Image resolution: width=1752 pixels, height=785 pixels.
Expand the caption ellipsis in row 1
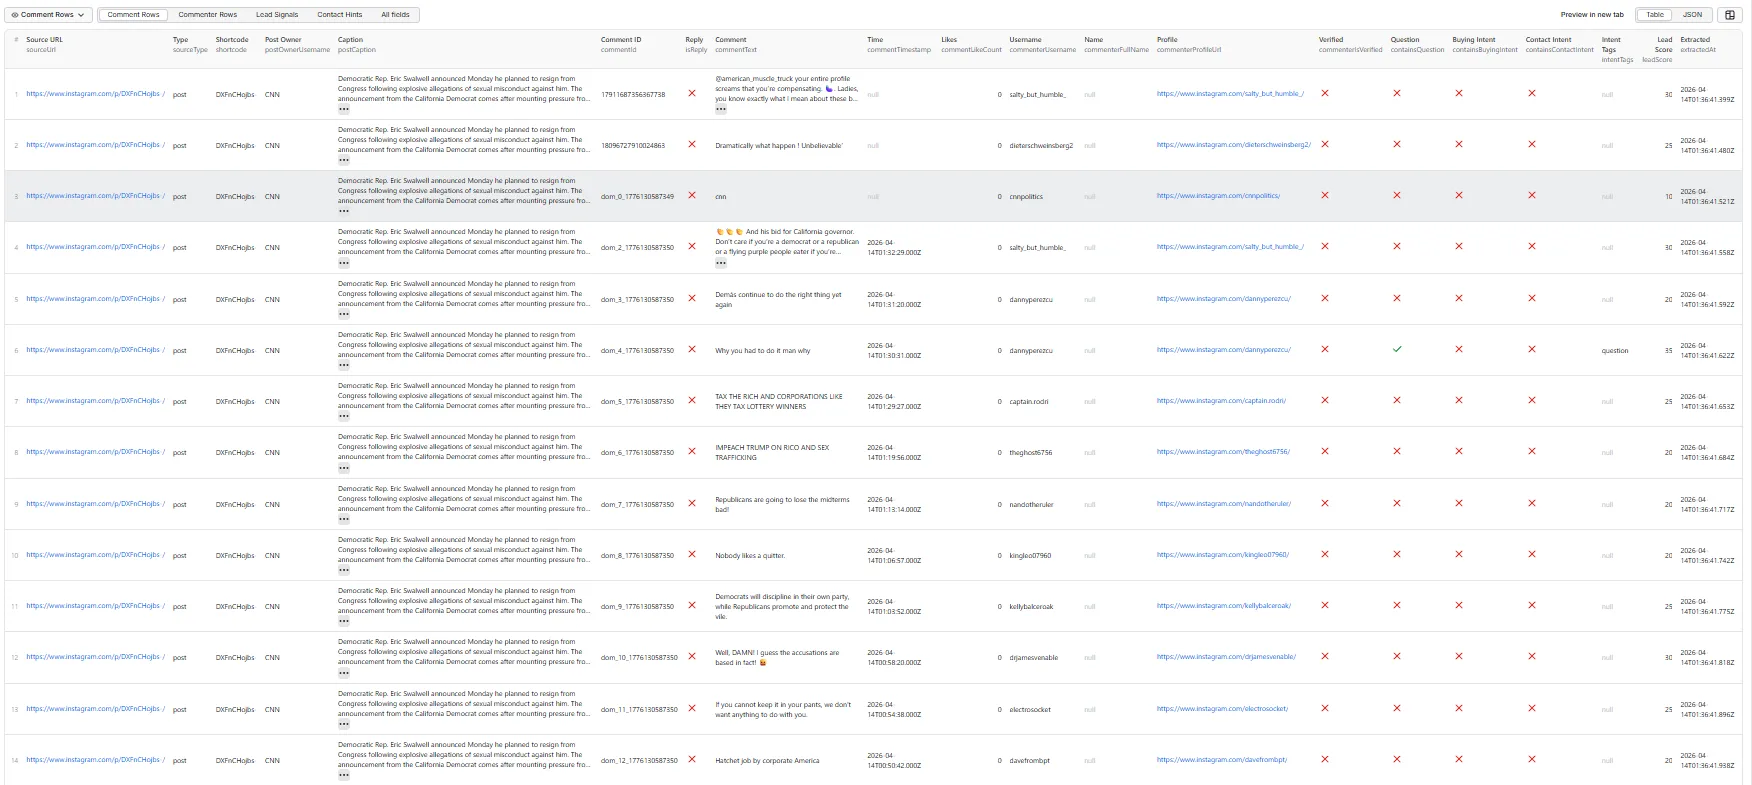pos(344,109)
